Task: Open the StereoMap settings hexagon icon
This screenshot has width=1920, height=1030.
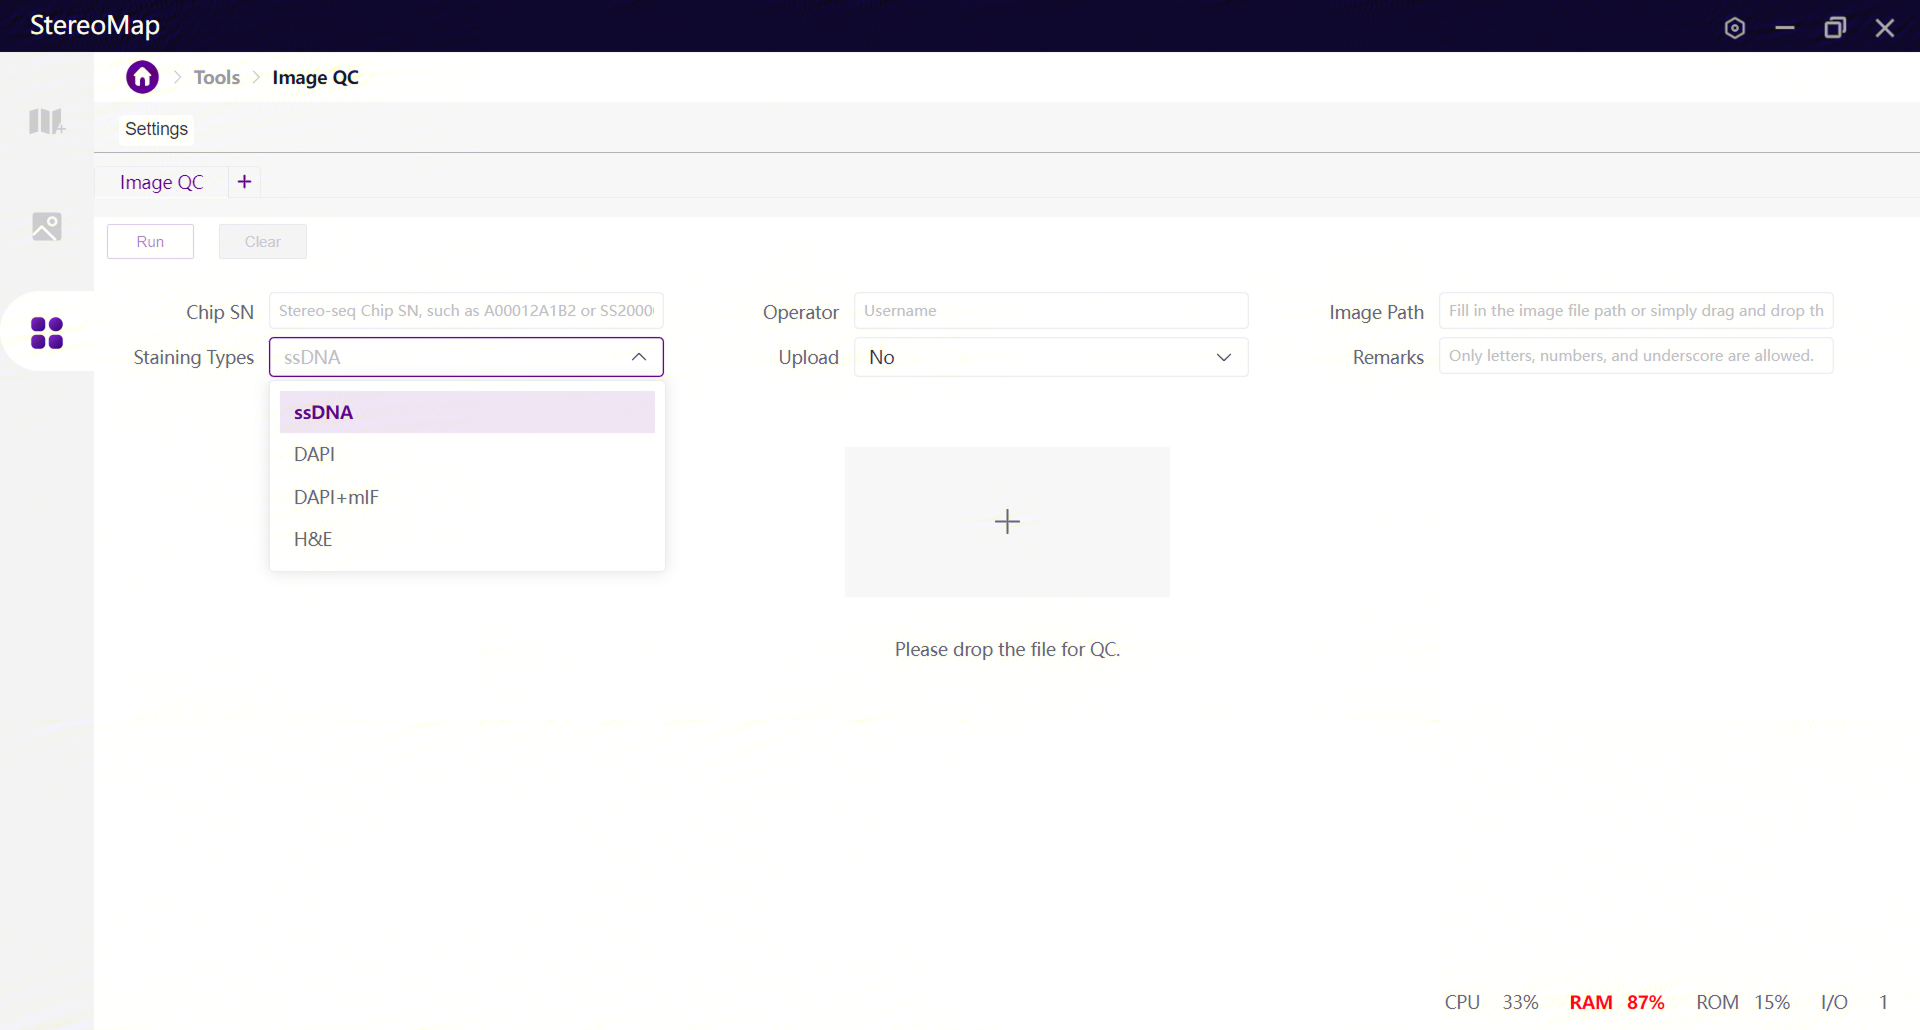Action: coord(1735,28)
